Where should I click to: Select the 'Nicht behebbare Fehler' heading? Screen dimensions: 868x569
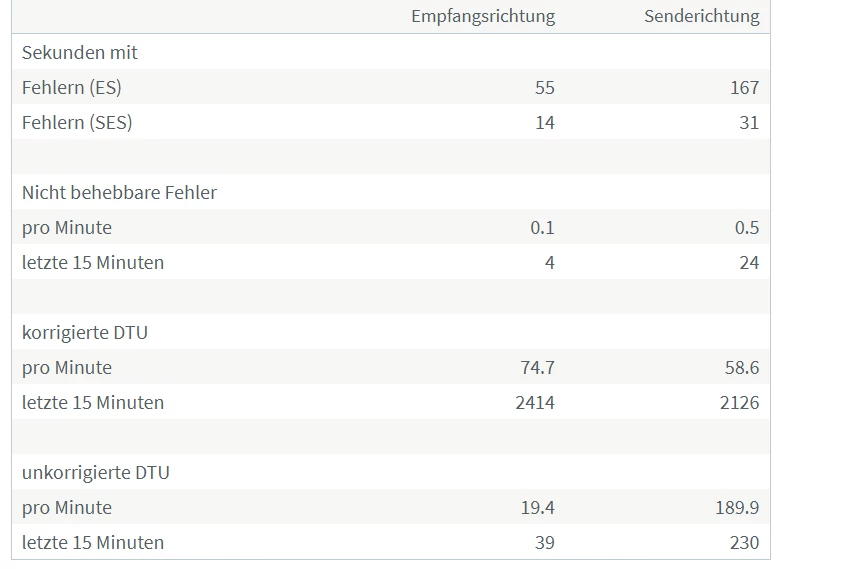[119, 192]
